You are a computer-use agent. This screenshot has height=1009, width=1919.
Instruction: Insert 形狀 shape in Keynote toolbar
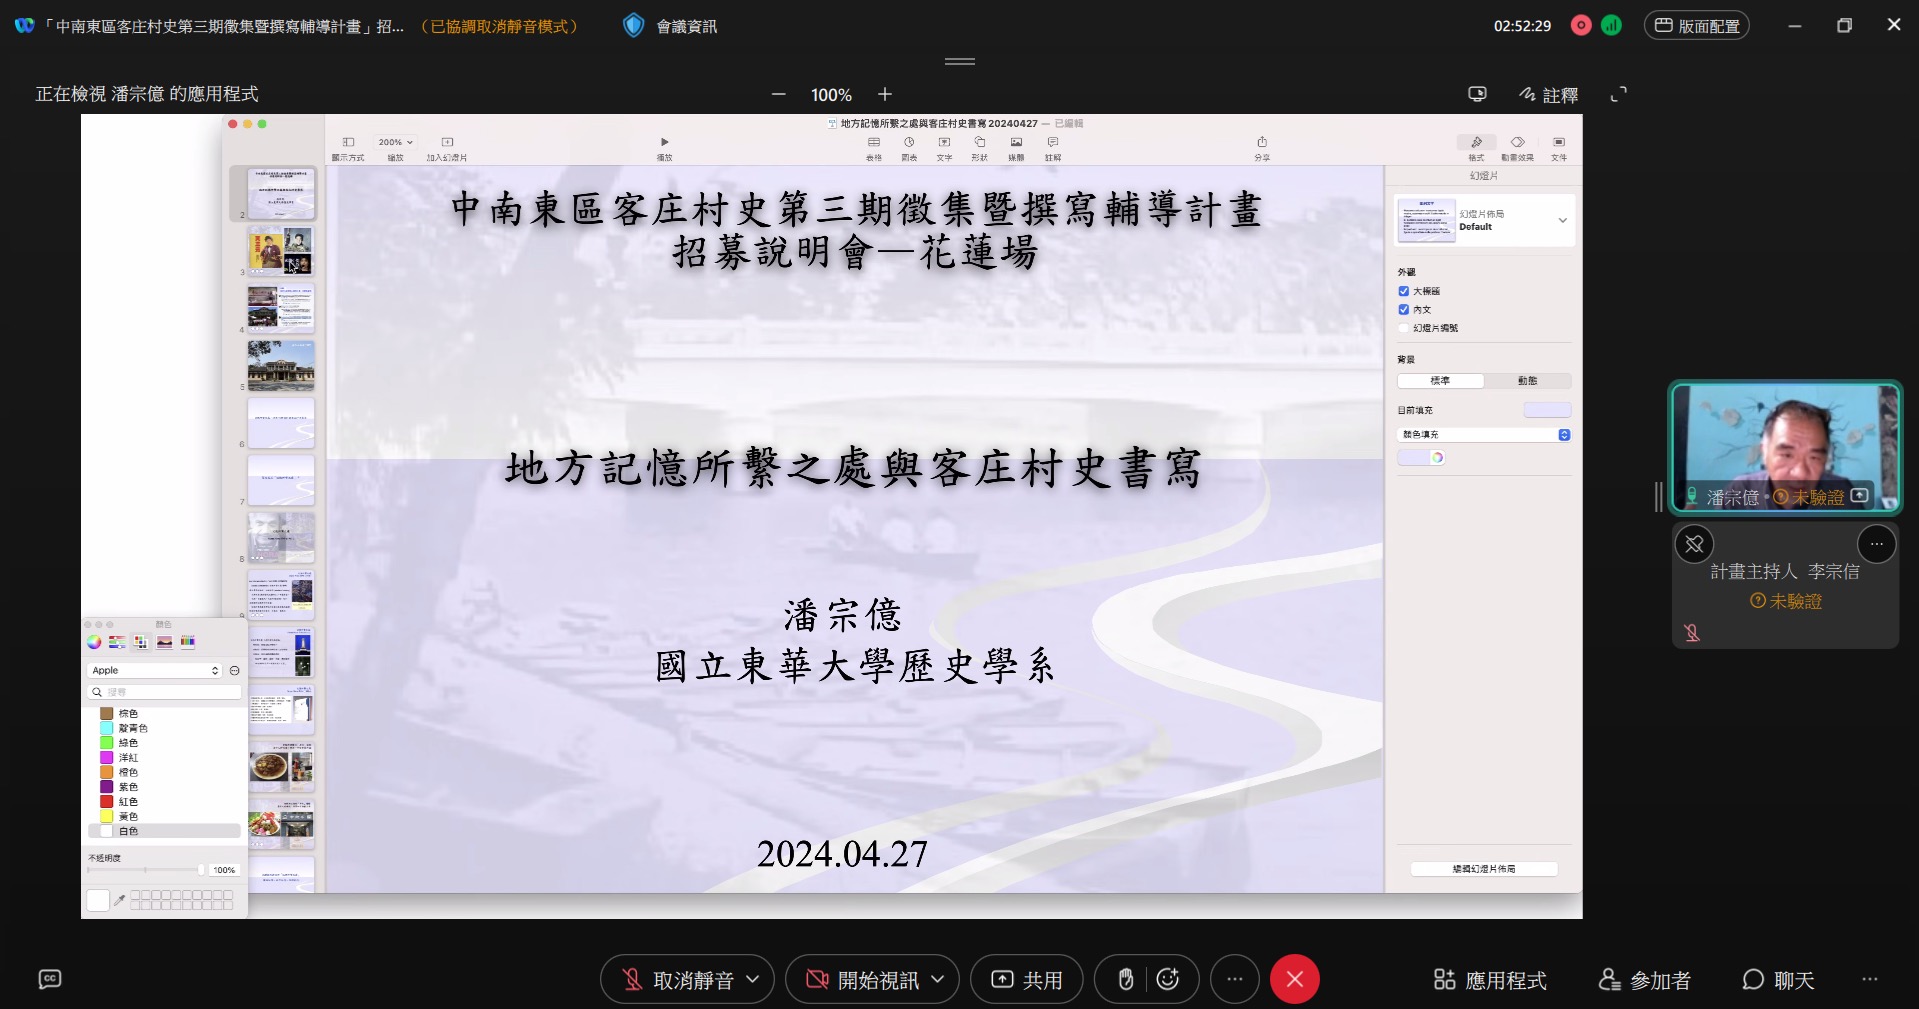click(x=980, y=148)
